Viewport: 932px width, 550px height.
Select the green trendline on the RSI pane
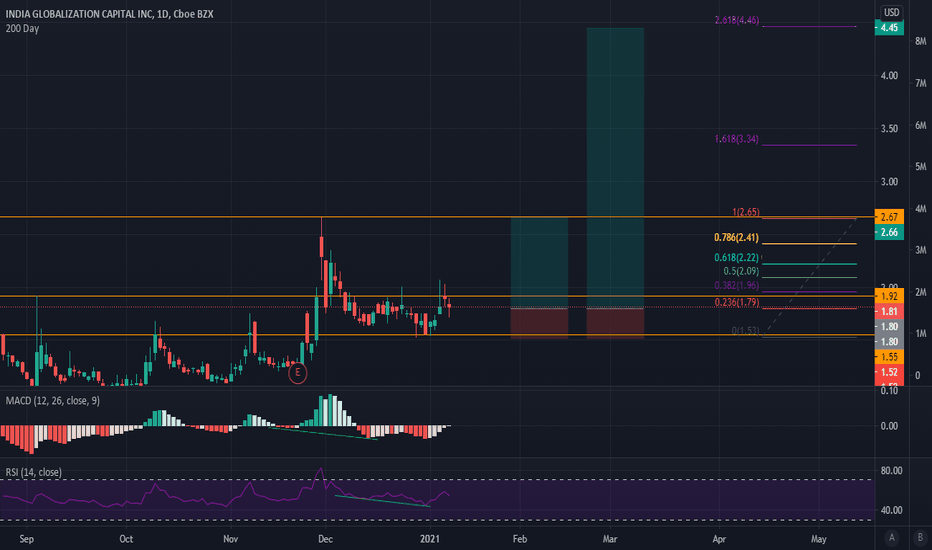click(382, 501)
